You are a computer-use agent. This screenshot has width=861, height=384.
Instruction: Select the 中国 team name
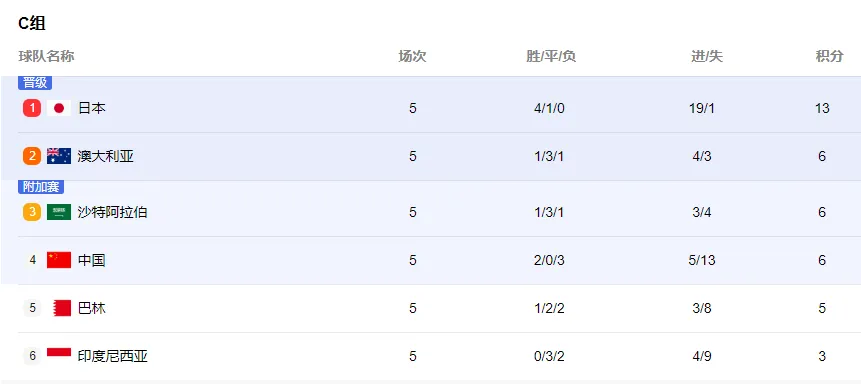coord(92,260)
